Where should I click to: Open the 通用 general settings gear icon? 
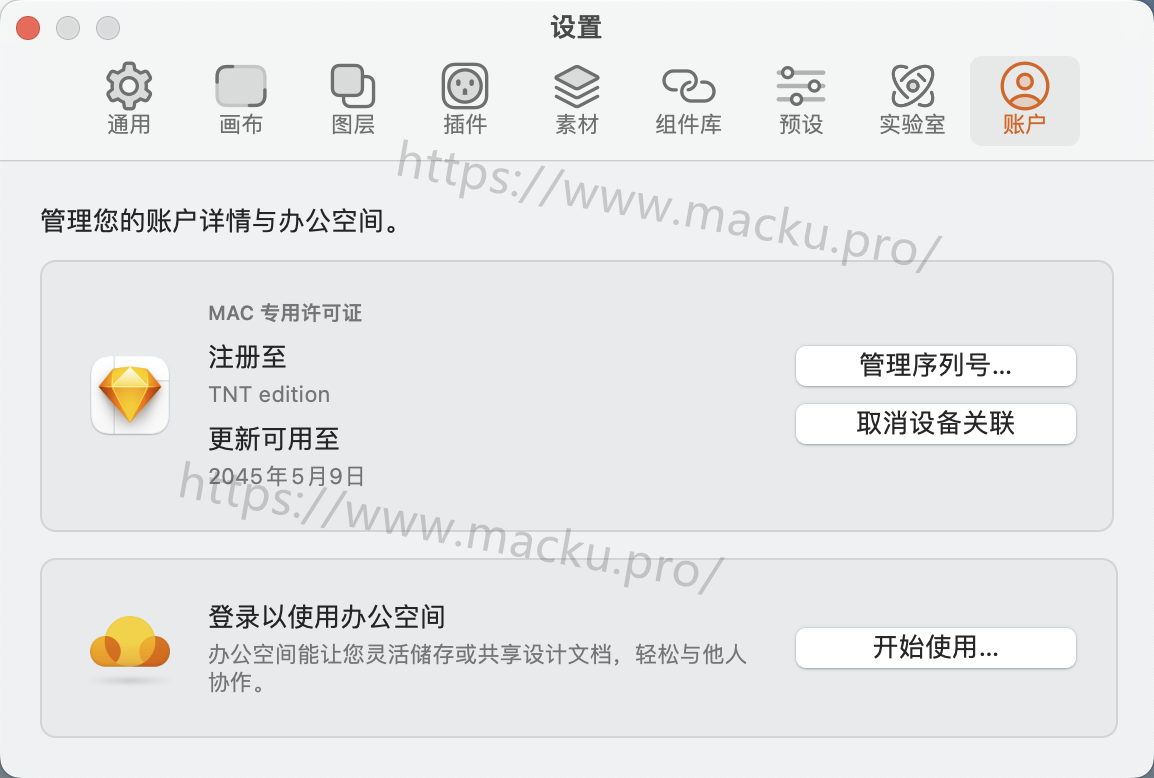129,85
